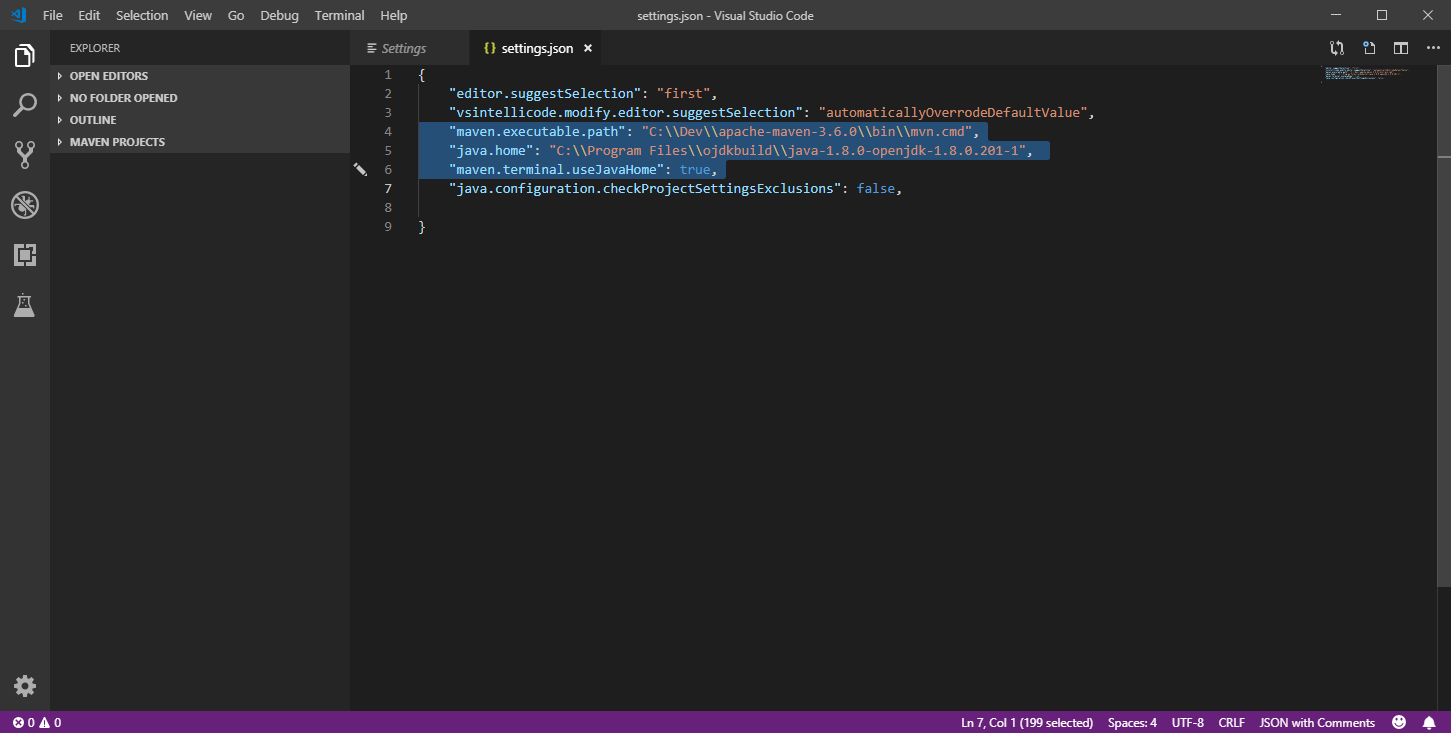Open the notifications bell
This screenshot has width=1451, height=733.
[1429, 722]
